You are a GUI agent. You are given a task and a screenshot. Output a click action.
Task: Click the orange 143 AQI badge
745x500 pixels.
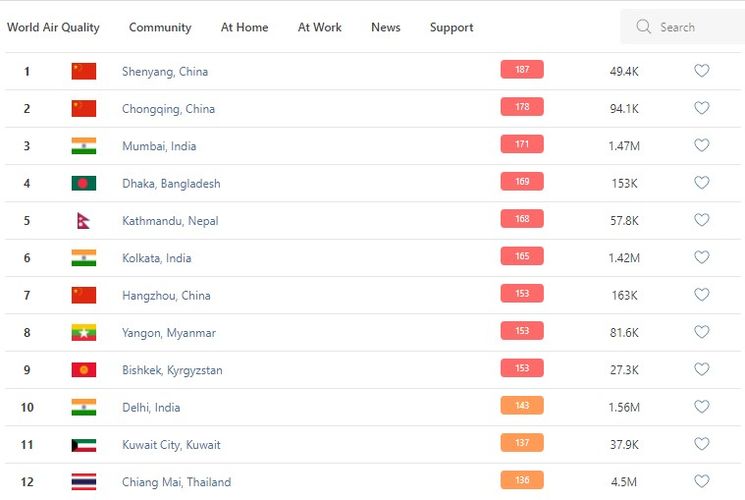(522, 405)
